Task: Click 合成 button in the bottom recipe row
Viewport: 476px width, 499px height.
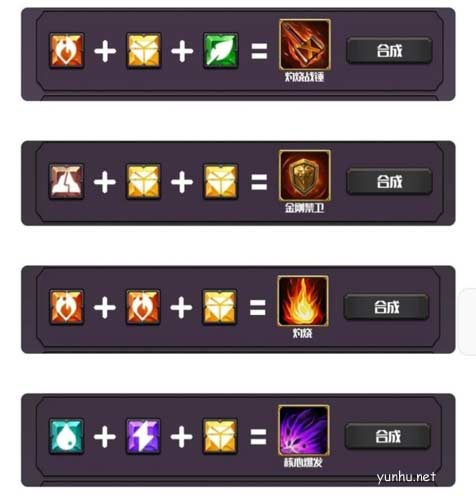Action: [x=388, y=436]
